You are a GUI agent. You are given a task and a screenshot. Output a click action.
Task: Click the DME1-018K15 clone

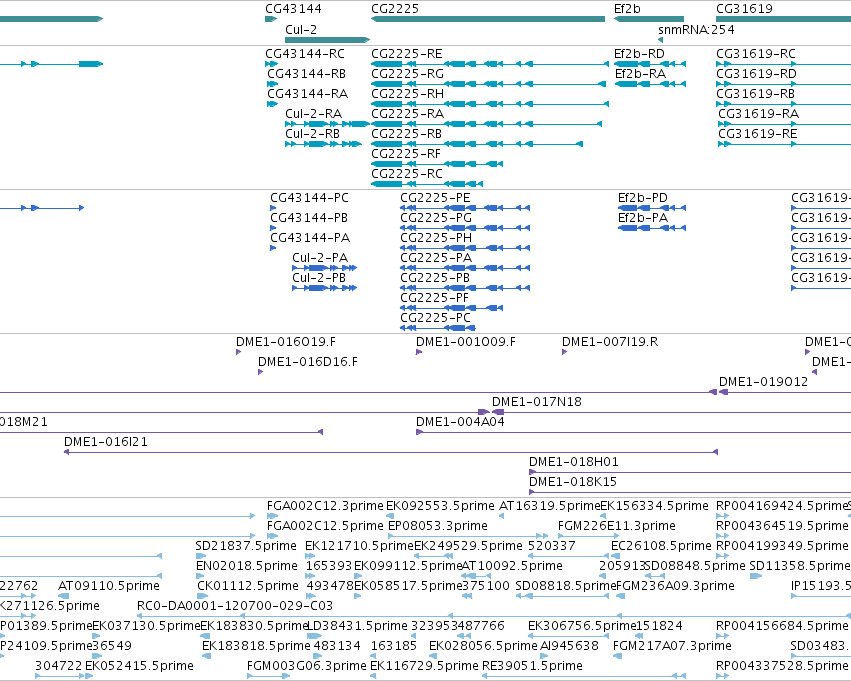(573, 483)
